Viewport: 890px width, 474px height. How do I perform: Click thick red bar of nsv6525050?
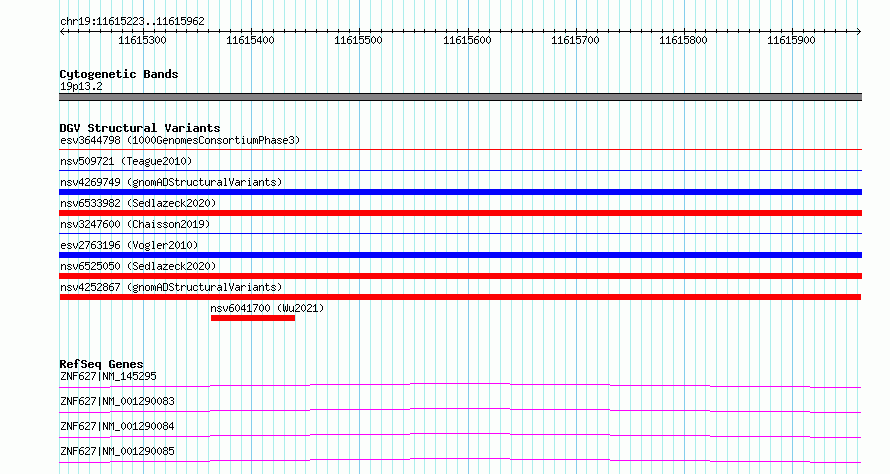point(460,276)
